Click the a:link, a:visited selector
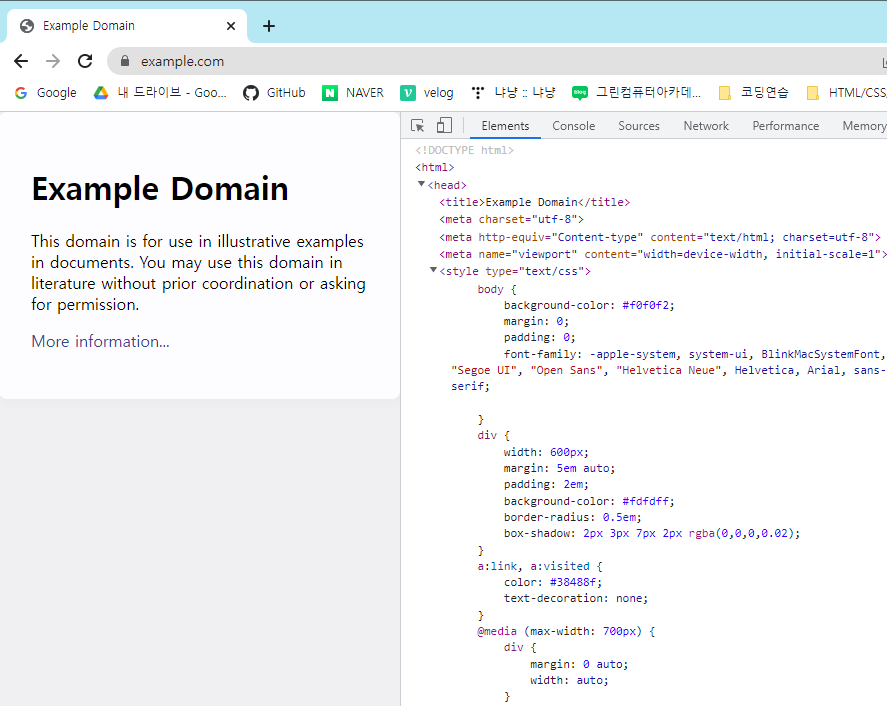The height and width of the screenshot is (706, 887). (x=533, y=566)
